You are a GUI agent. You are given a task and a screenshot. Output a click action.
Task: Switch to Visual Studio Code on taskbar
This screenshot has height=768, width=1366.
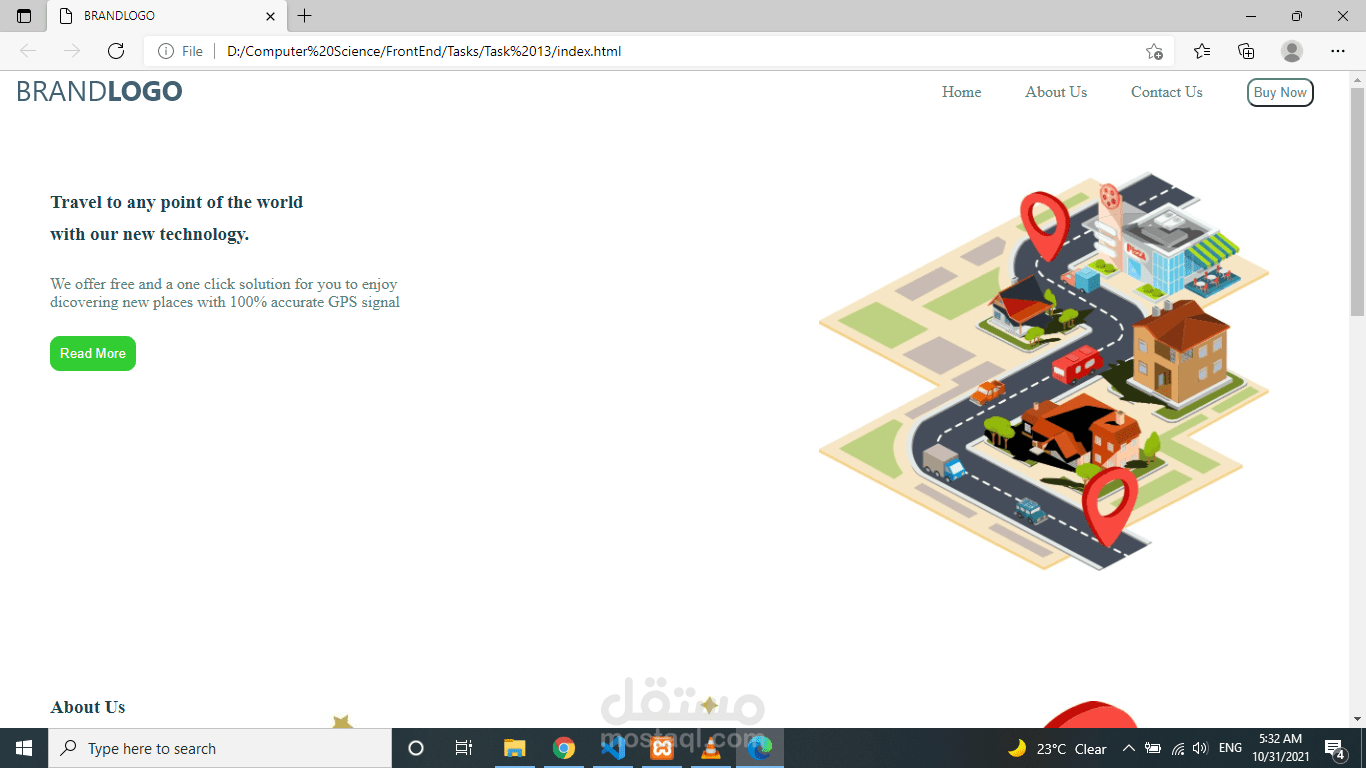613,748
